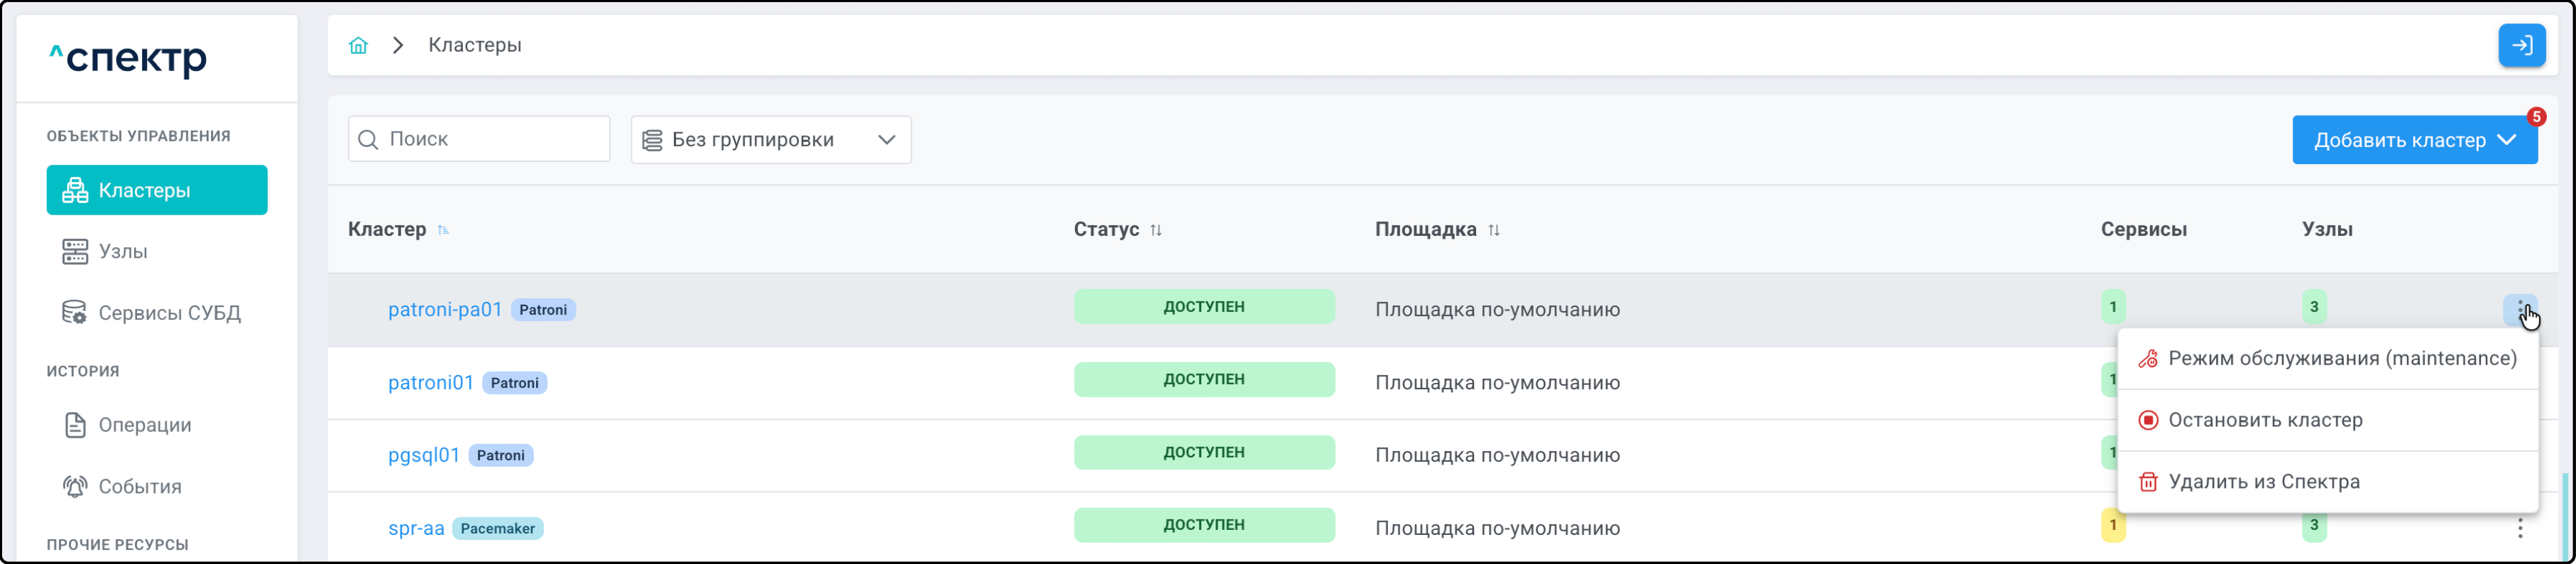
Task: Open Сервисы СУБД sidebar section
Action: [169, 313]
